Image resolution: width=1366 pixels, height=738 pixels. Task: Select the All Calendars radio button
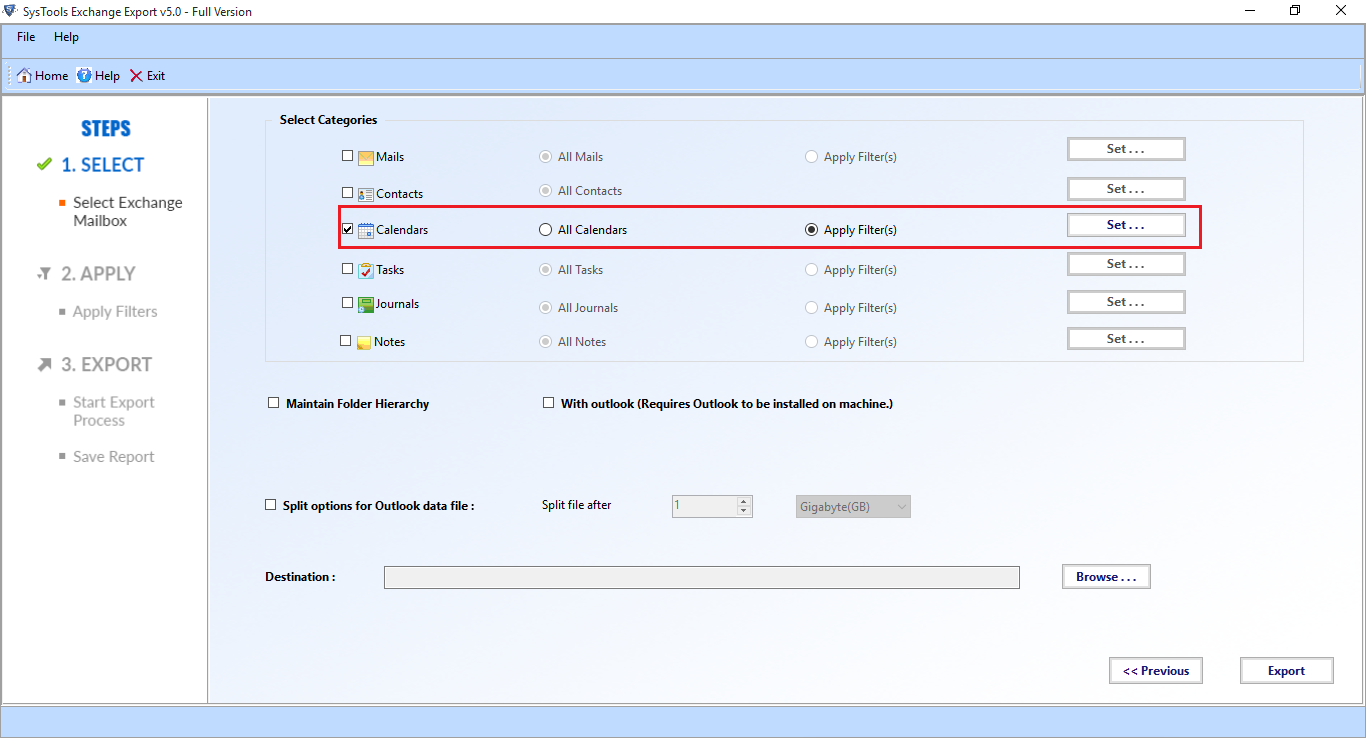click(x=545, y=230)
